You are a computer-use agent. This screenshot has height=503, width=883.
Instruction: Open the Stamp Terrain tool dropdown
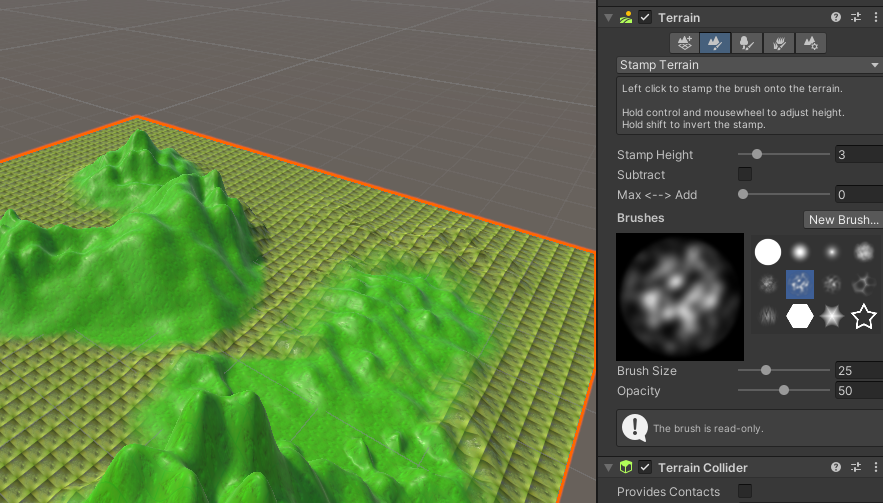[x=750, y=65]
